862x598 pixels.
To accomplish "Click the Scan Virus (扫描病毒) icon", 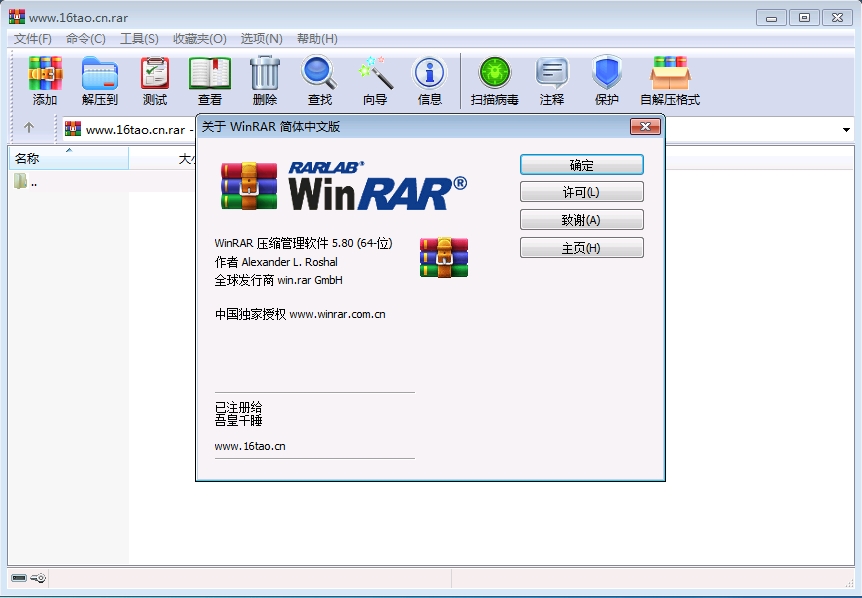I will (495, 74).
